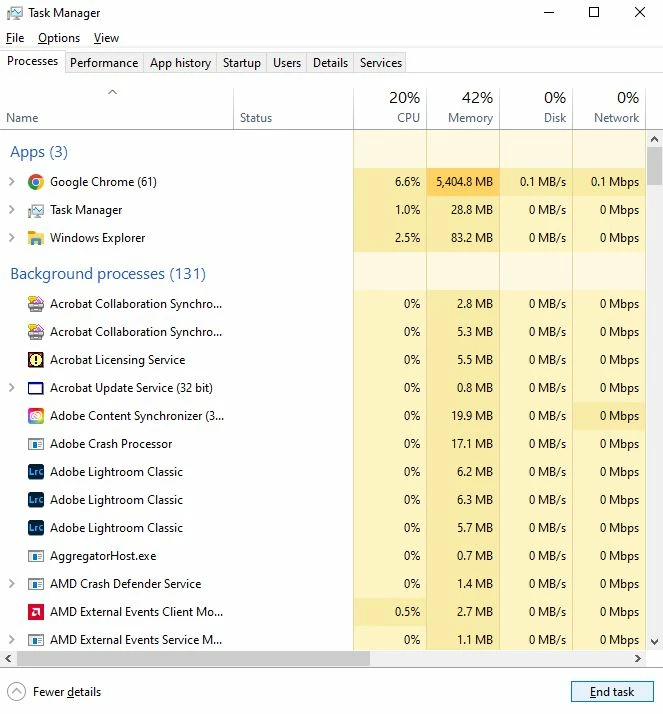
Task: Click the End task button
Action: pos(612,692)
